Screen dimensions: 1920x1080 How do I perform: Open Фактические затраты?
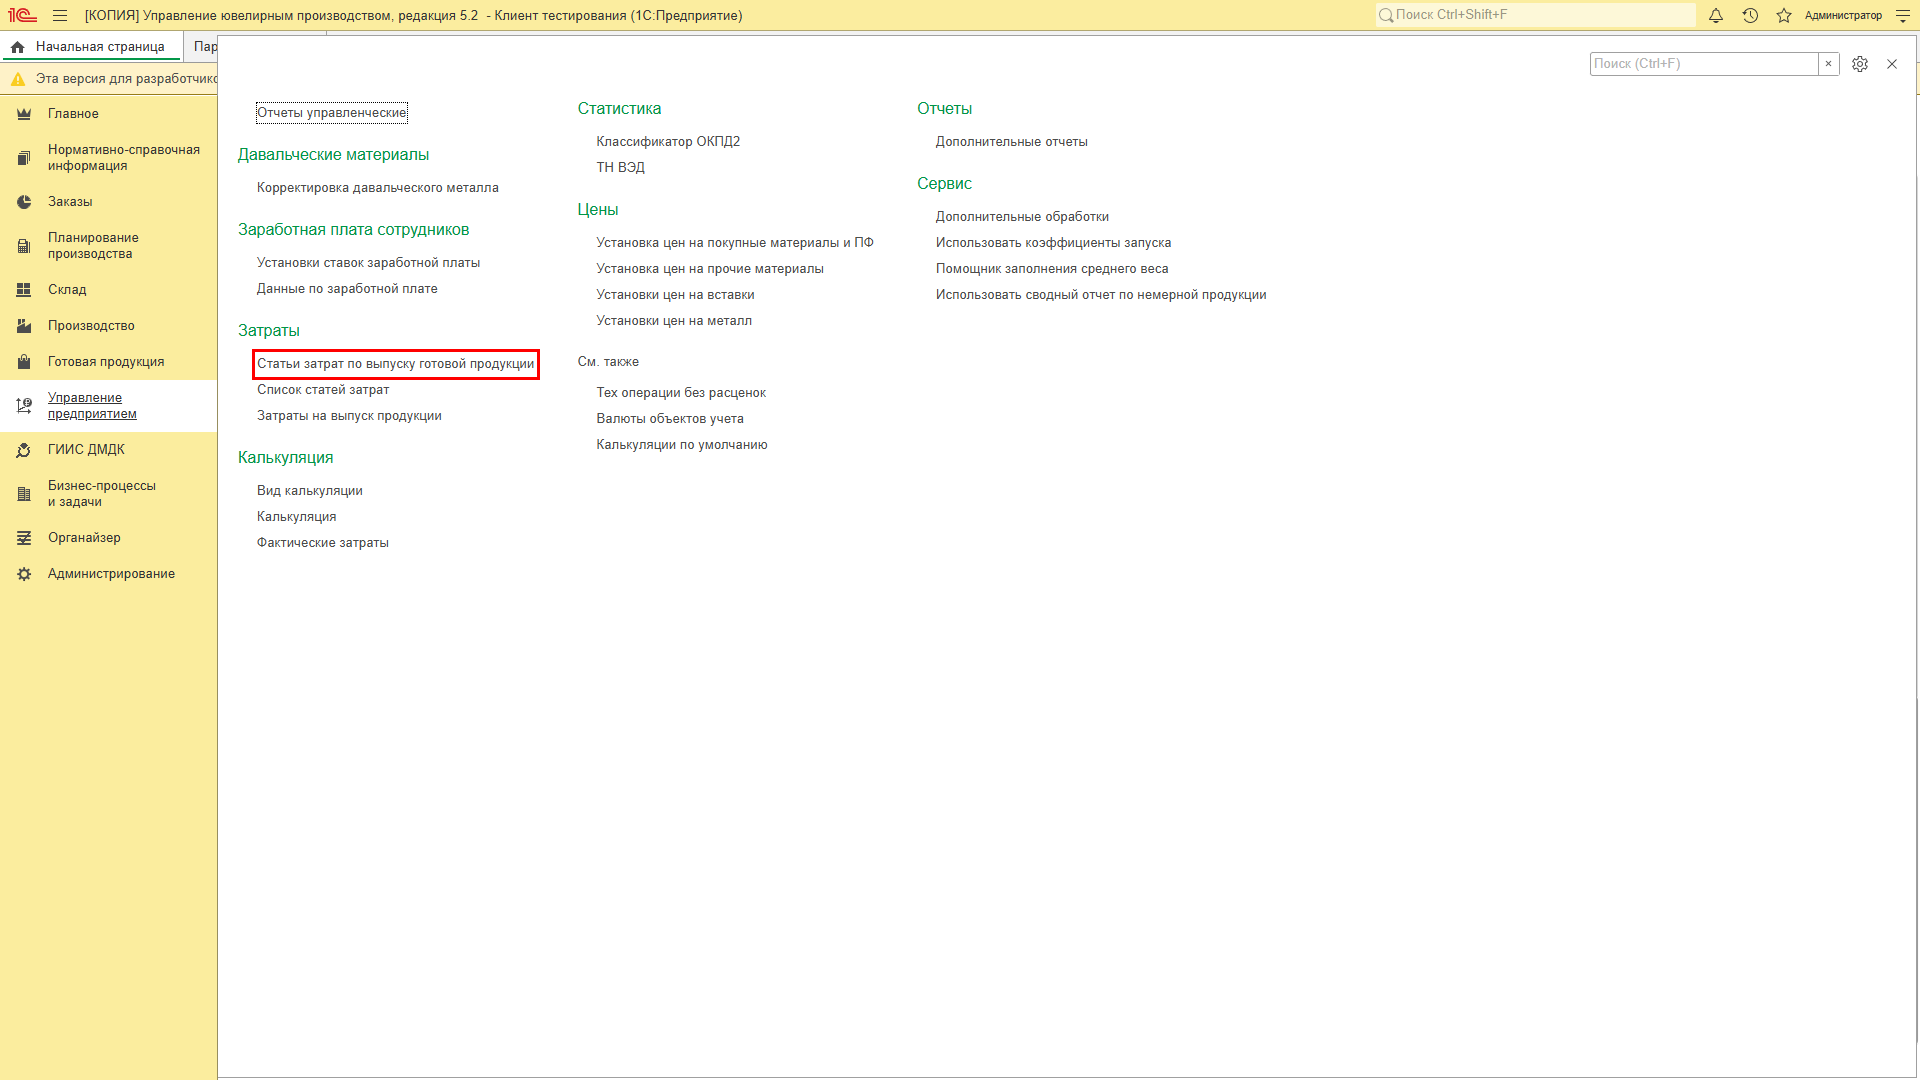click(x=323, y=543)
